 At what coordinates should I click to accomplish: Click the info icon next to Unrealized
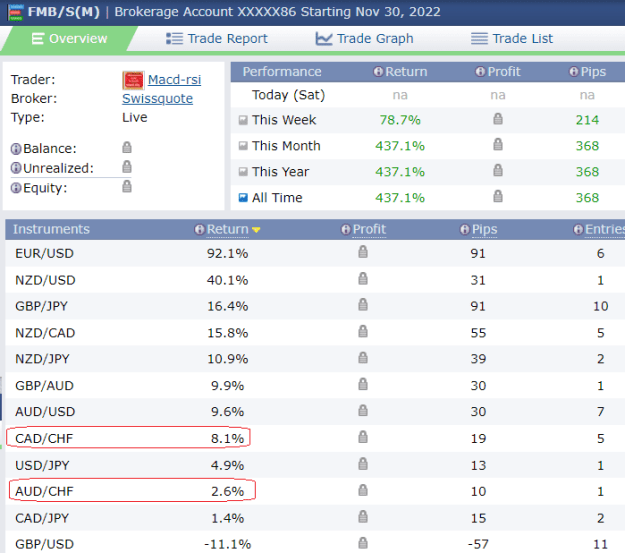[x=16, y=168]
